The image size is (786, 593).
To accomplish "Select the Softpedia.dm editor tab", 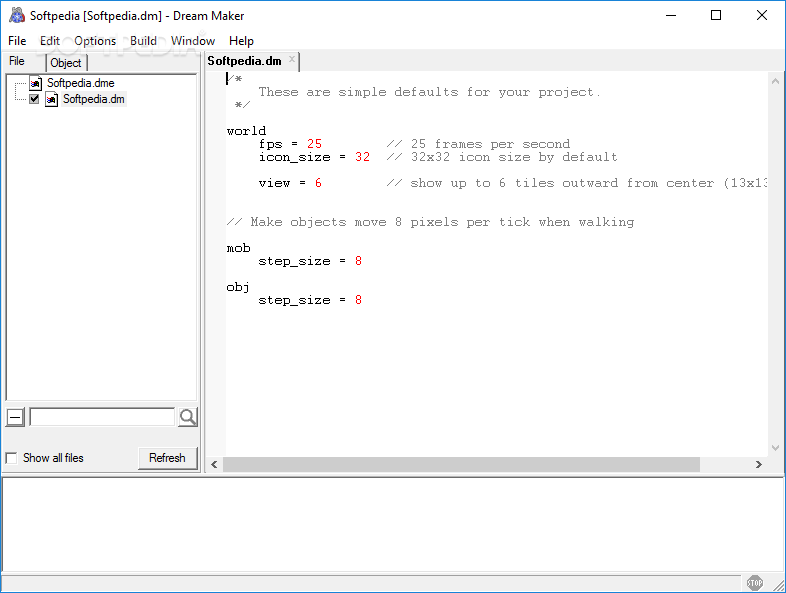I will 245,61.
